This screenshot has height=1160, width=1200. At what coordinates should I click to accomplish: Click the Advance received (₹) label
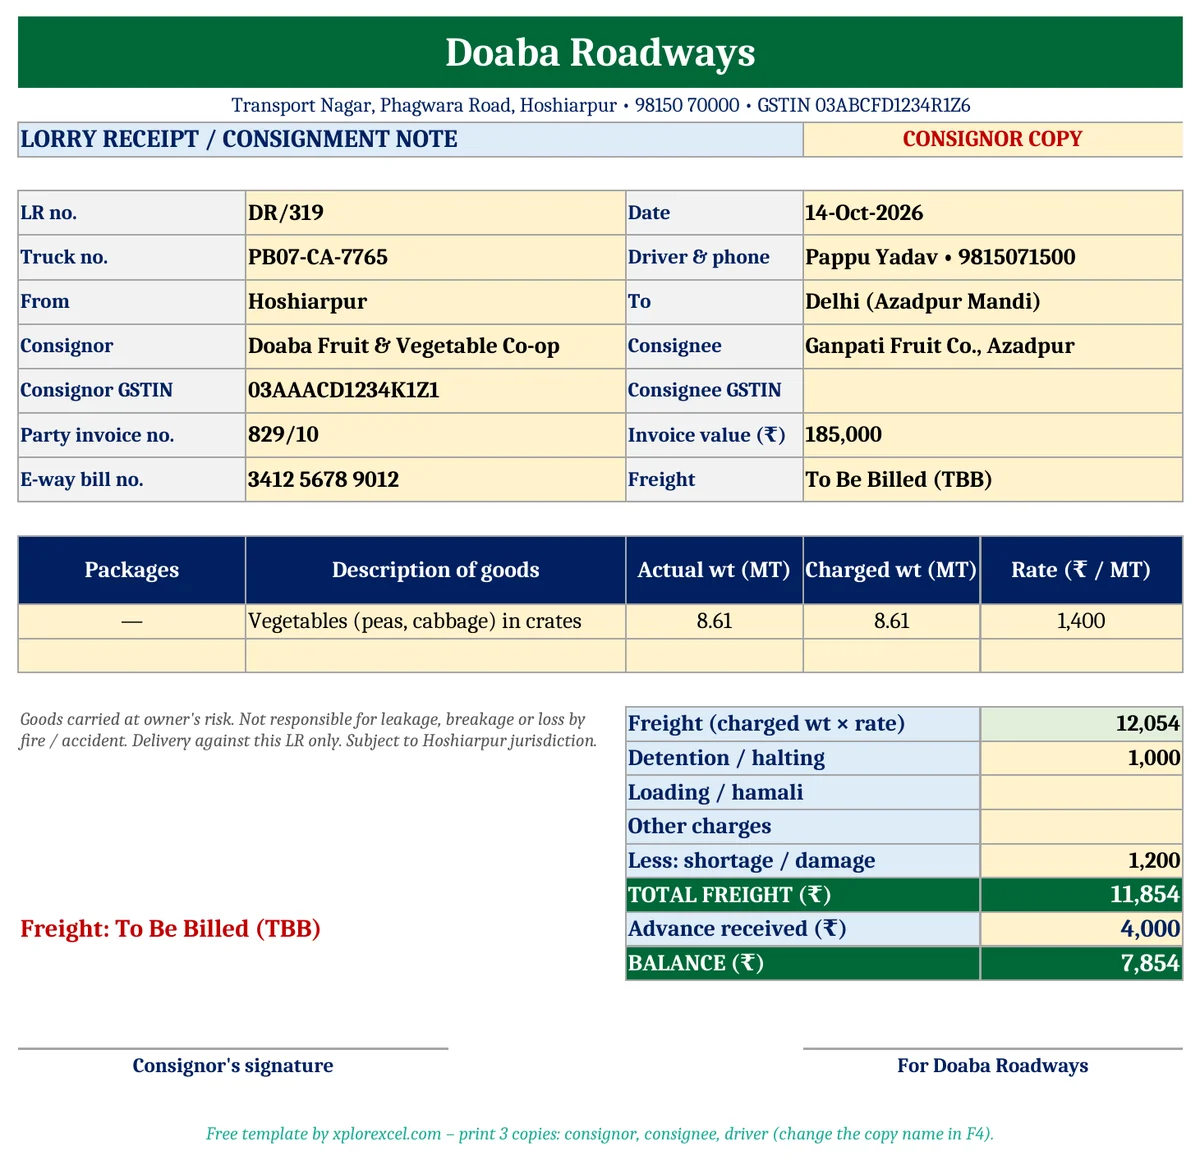[803, 929]
